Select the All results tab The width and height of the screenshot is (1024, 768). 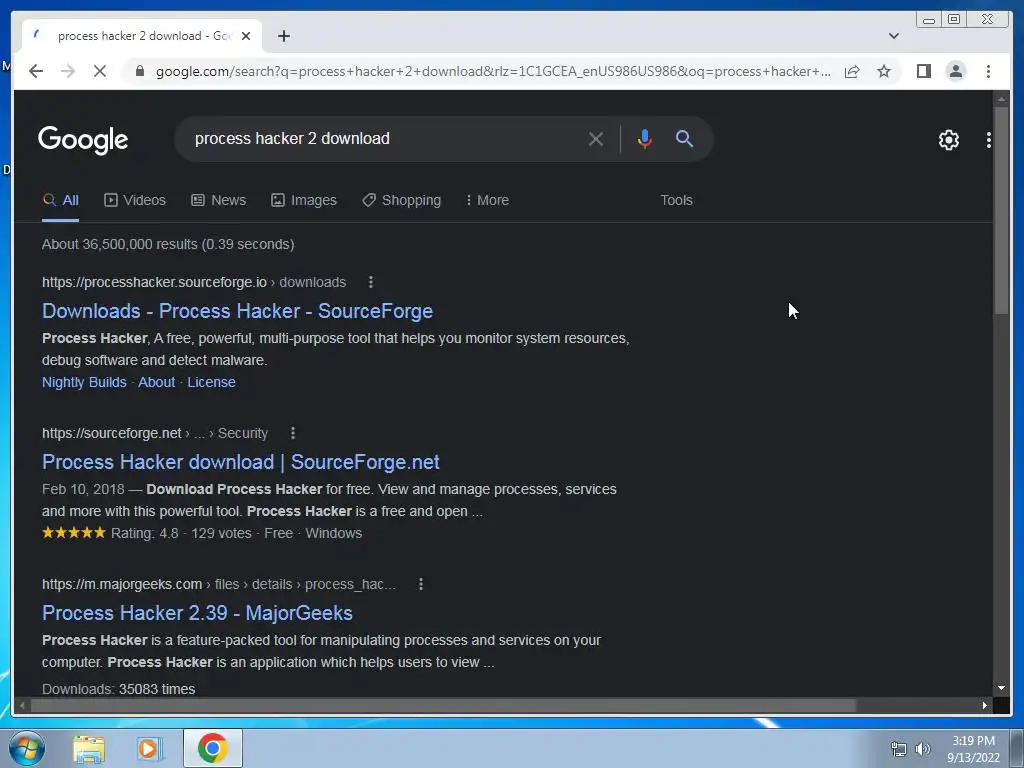click(x=61, y=200)
